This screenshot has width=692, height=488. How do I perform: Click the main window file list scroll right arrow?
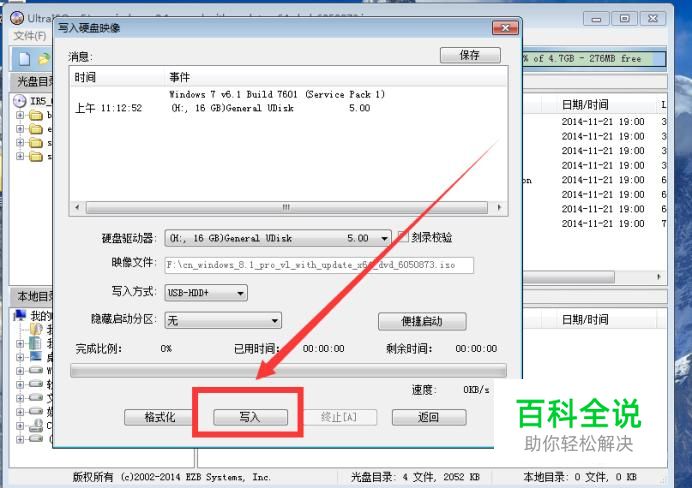pyautogui.click(x=659, y=277)
